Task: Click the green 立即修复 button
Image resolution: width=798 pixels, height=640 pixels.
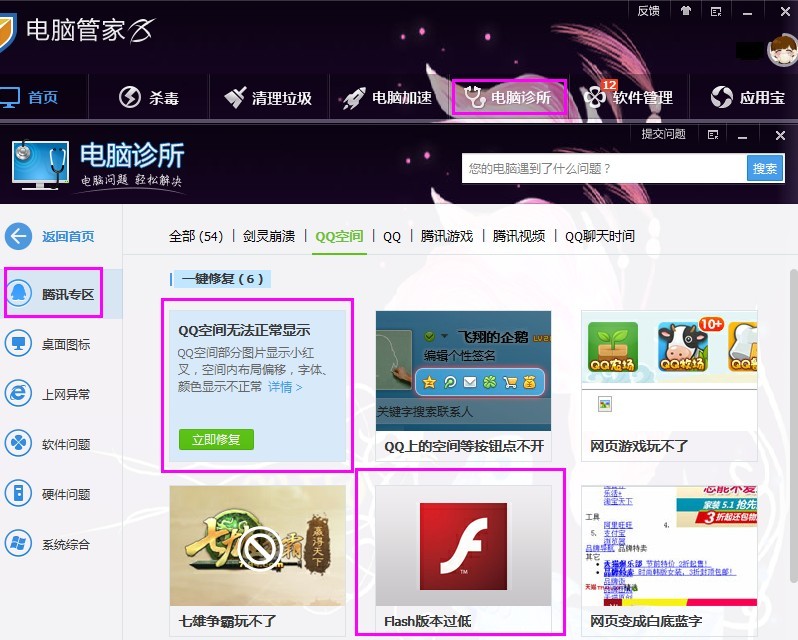Action: (216, 440)
